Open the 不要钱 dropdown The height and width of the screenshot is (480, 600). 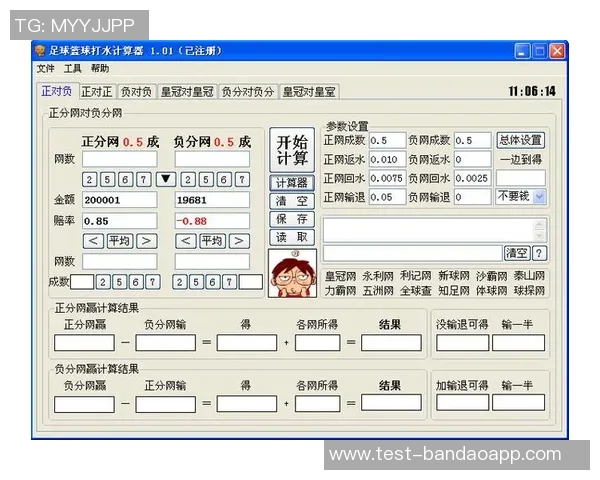pos(540,197)
